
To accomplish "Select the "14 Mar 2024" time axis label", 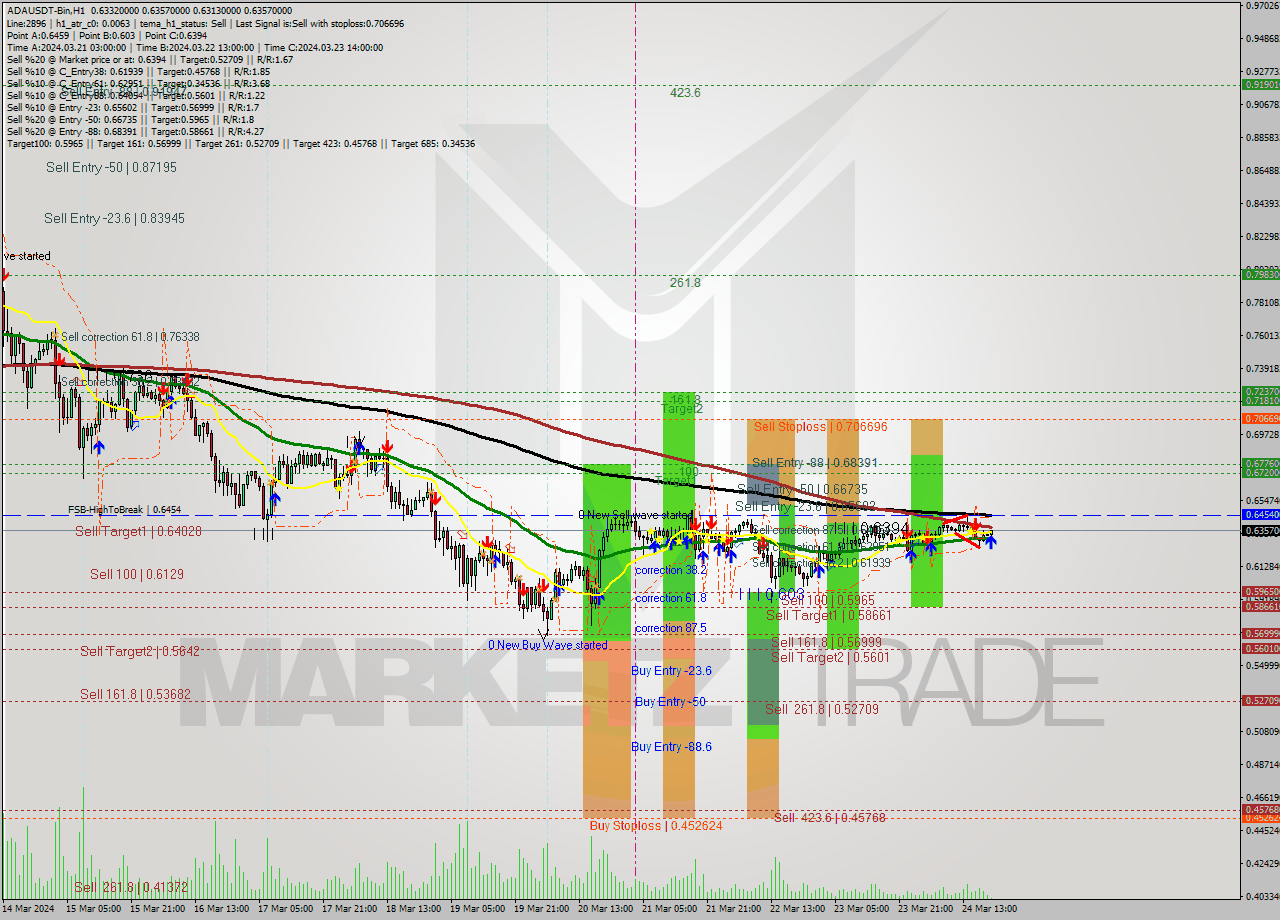I will [x=29, y=908].
